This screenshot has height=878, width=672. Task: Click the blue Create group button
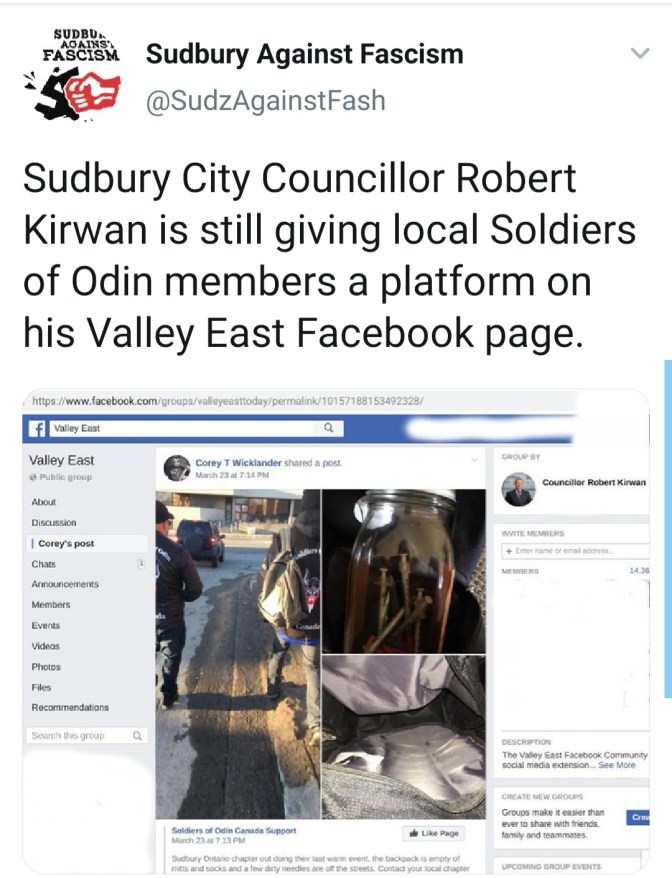[638, 818]
